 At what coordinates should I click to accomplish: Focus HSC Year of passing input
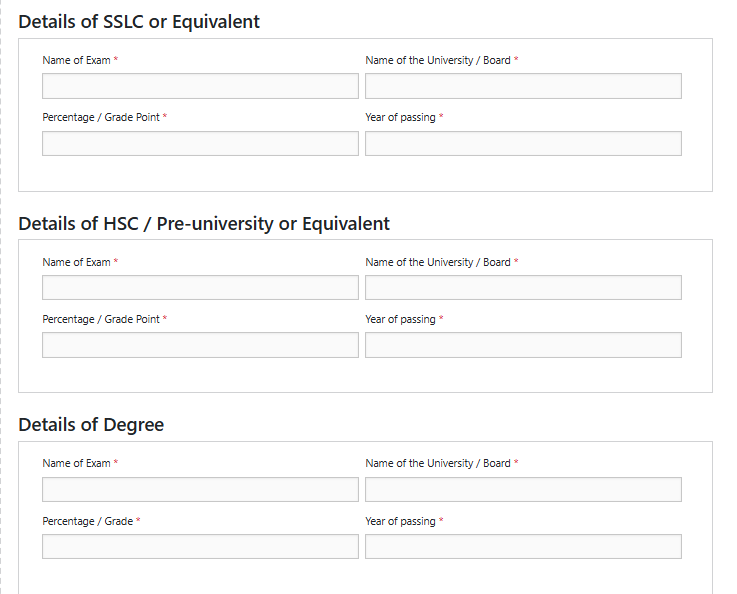pyautogui.click(x=523, y=345)
